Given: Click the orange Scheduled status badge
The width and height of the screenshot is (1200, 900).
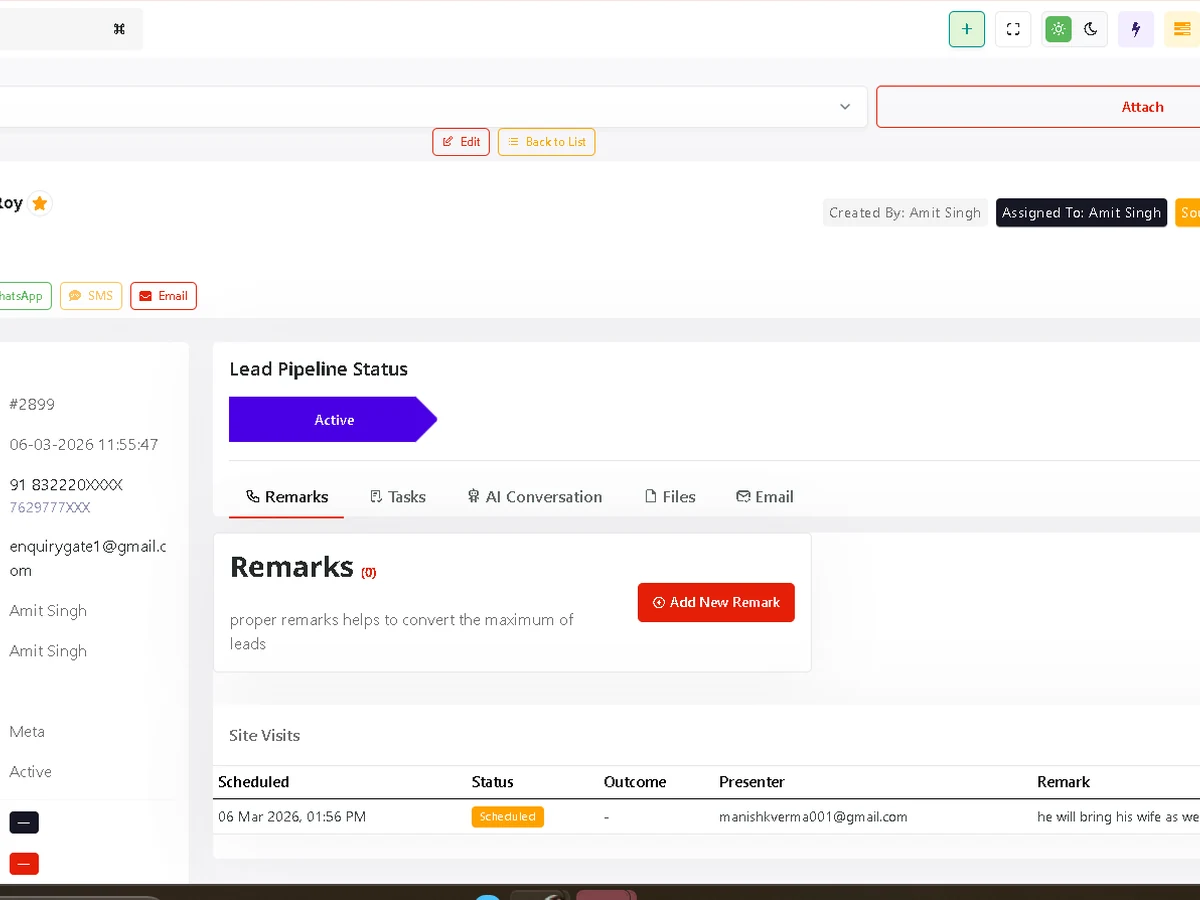Looking at the screenshot, I should (507, 817).
